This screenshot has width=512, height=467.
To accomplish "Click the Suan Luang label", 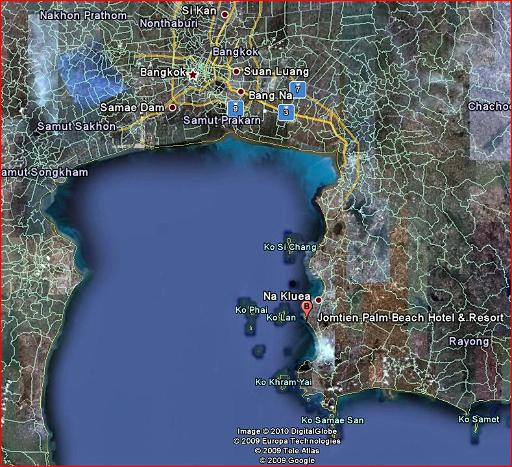I will (276, 71).
